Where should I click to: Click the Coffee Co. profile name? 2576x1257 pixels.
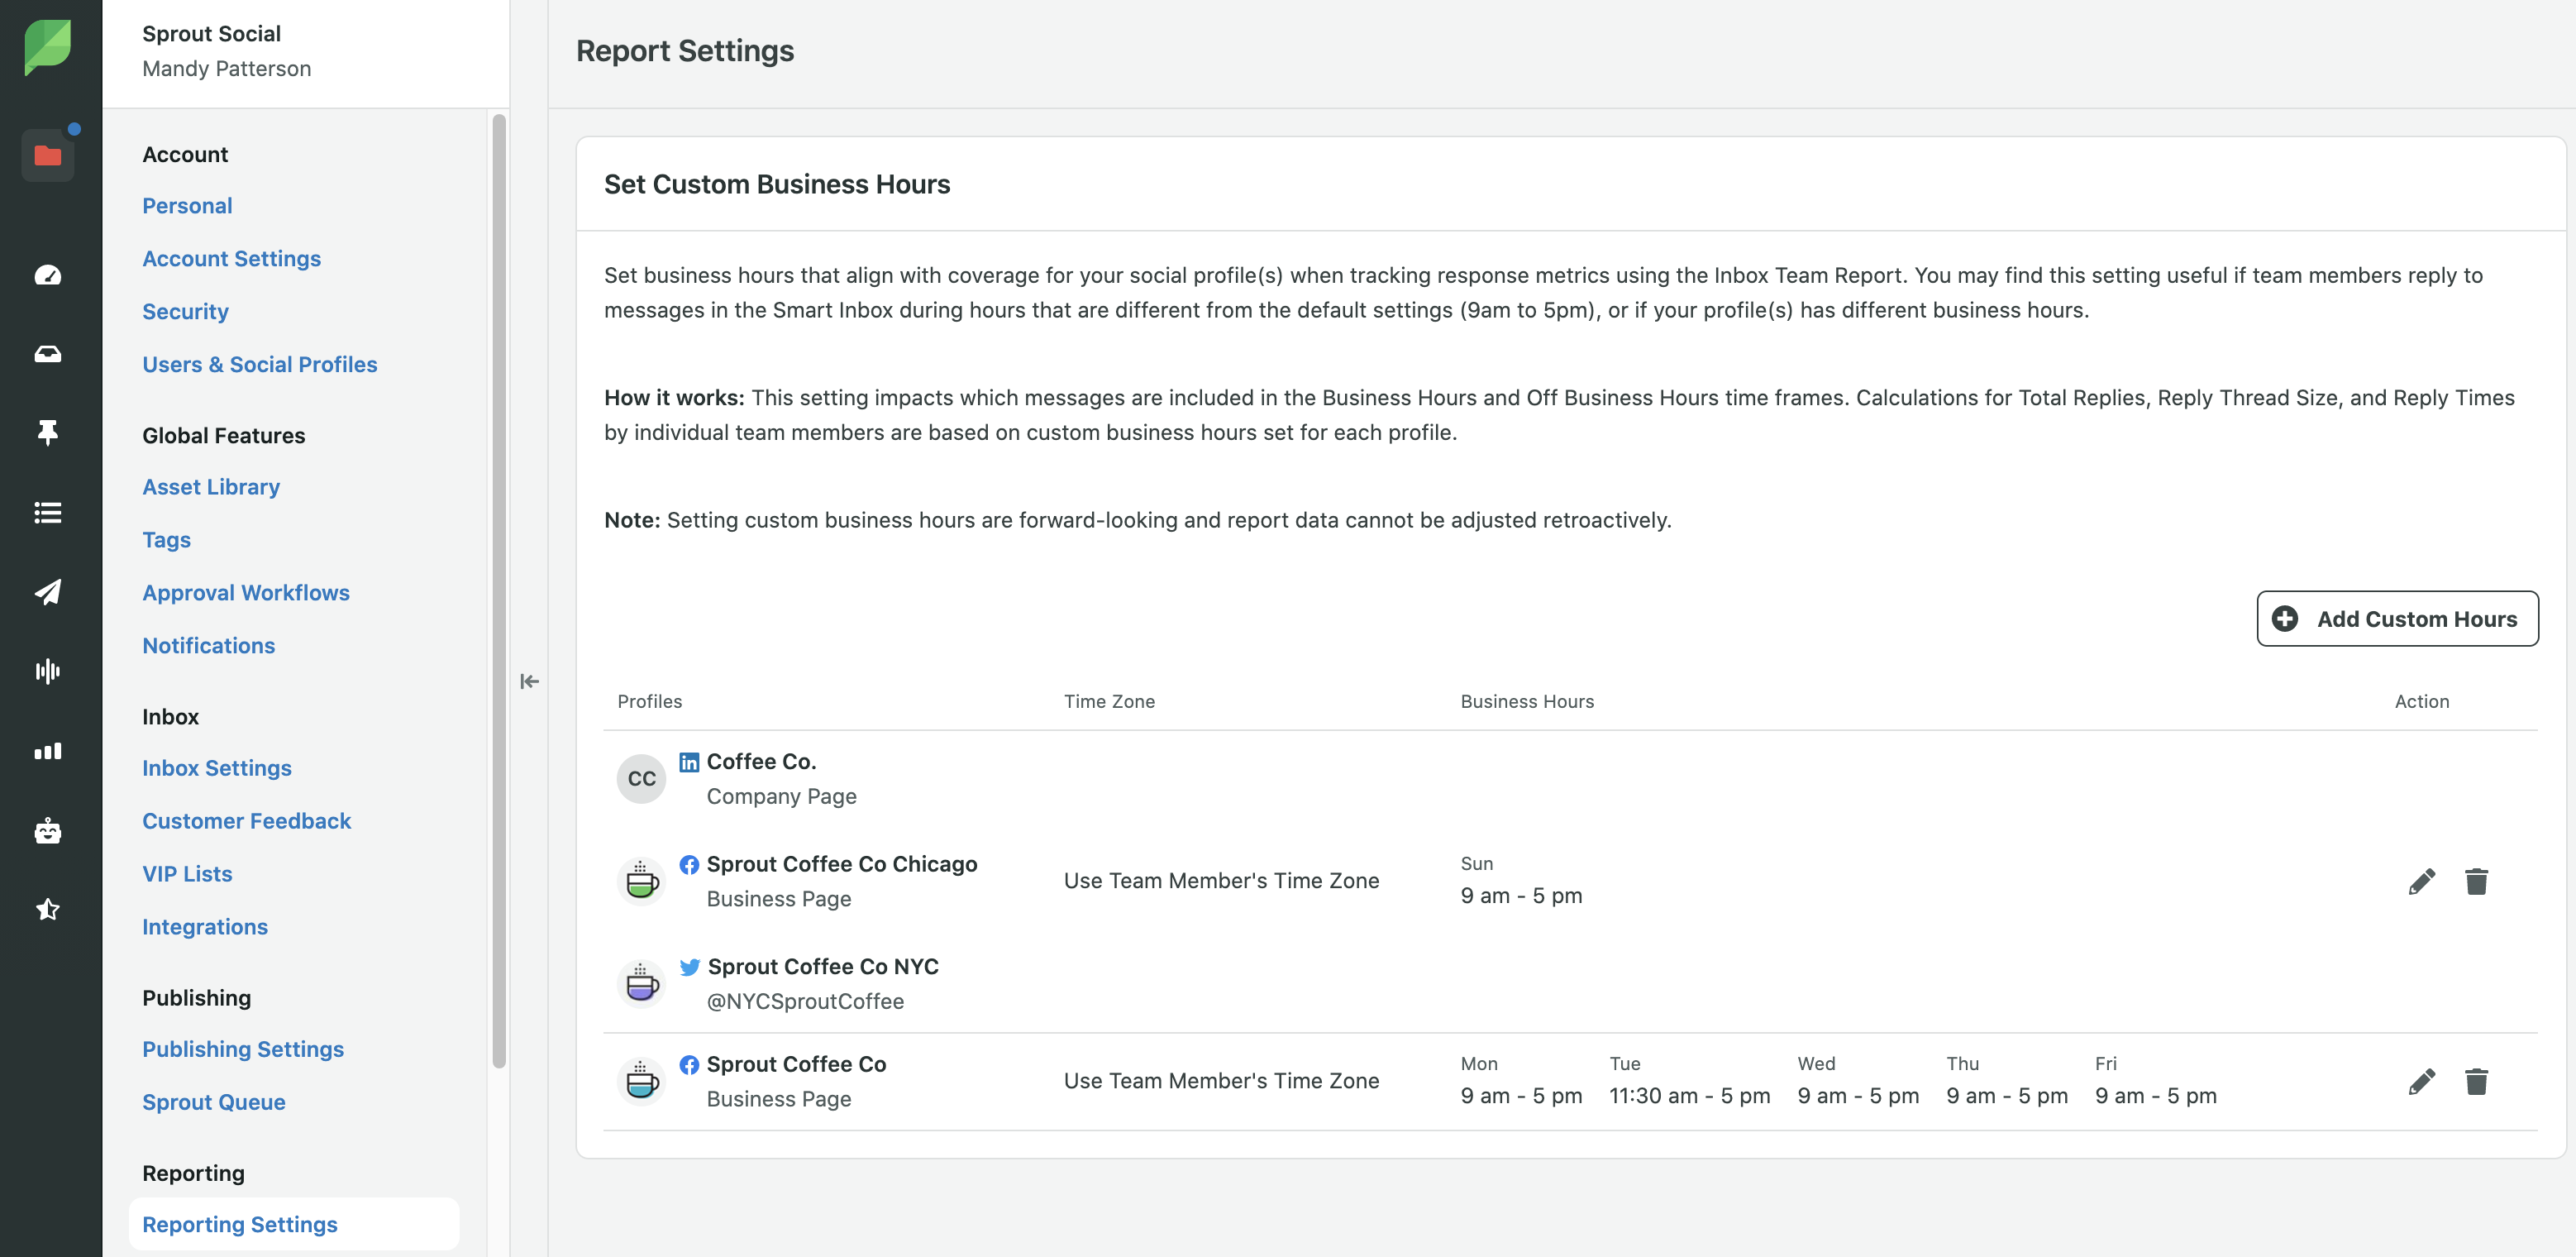(x=762, y=762)
